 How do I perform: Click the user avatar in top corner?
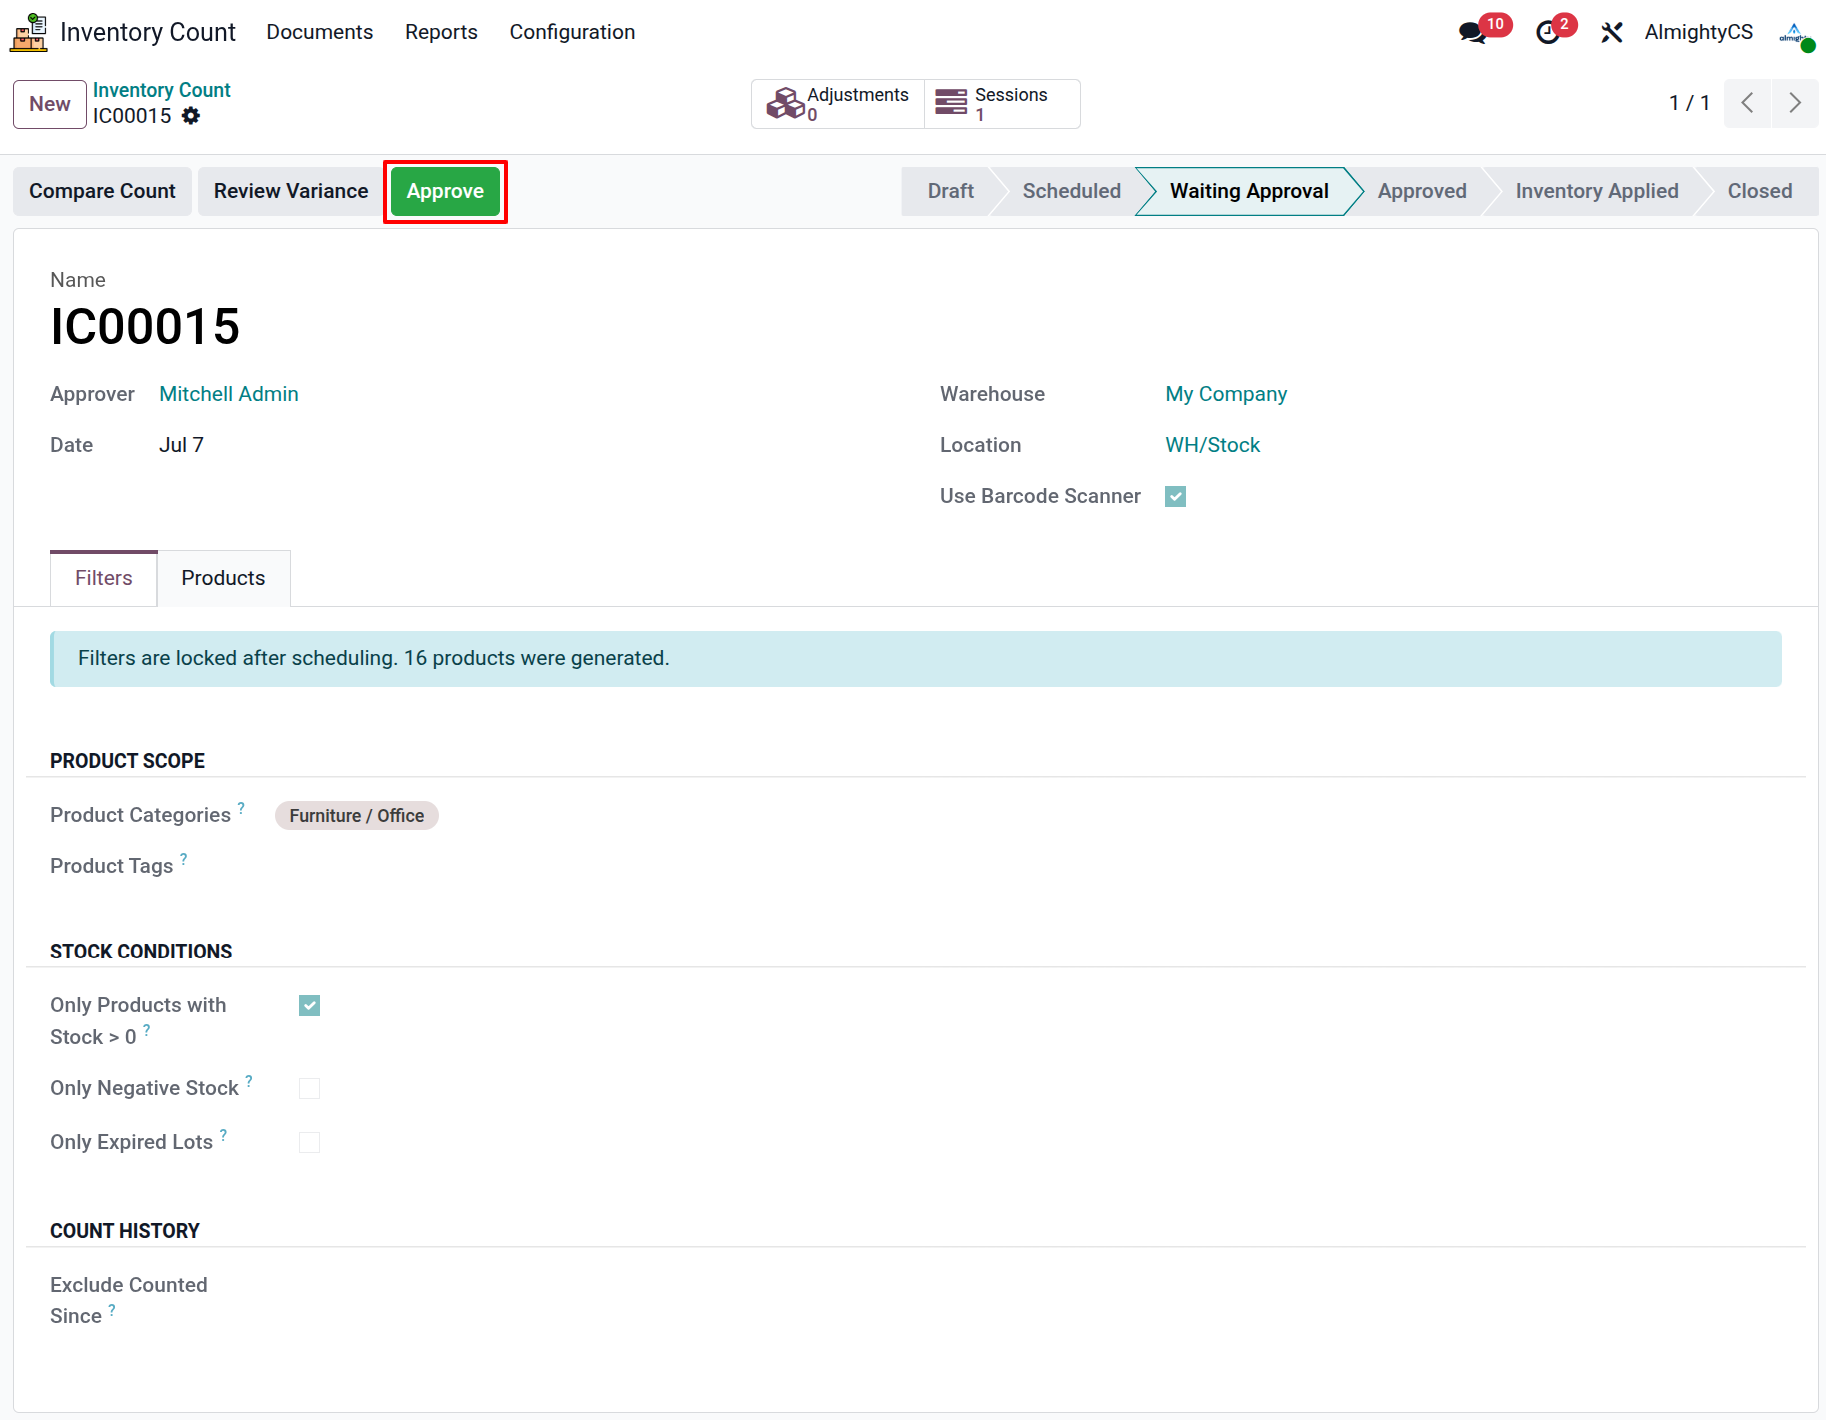point(1795,32)
